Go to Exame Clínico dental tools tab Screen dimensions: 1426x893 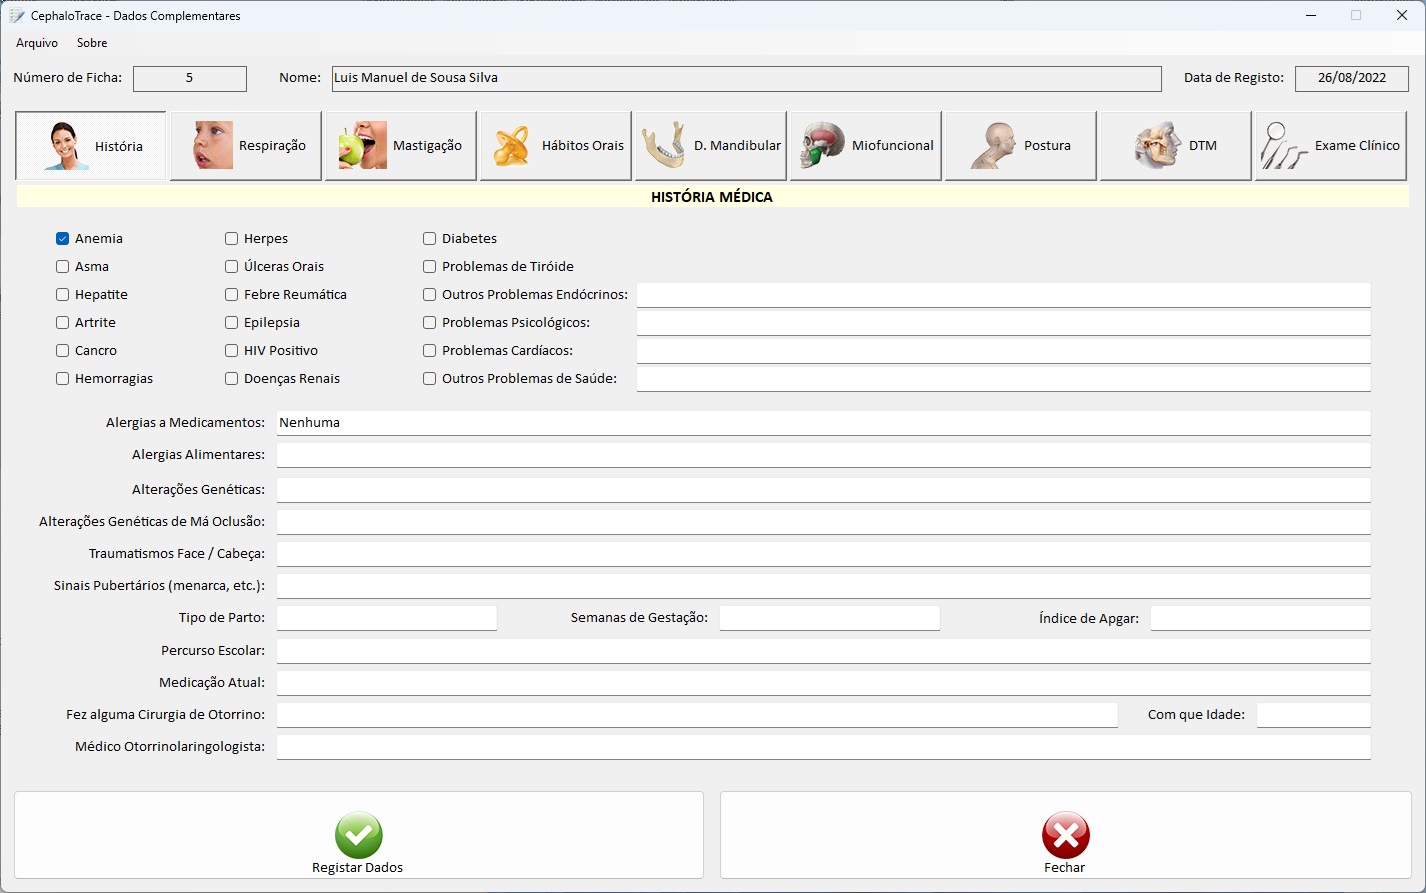(1331, 146)
